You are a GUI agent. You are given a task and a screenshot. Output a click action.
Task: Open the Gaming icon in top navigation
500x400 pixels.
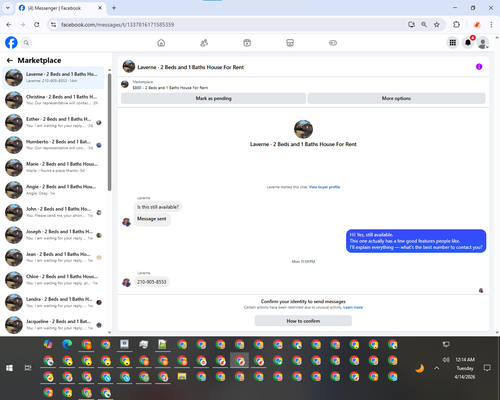point(333,43)
